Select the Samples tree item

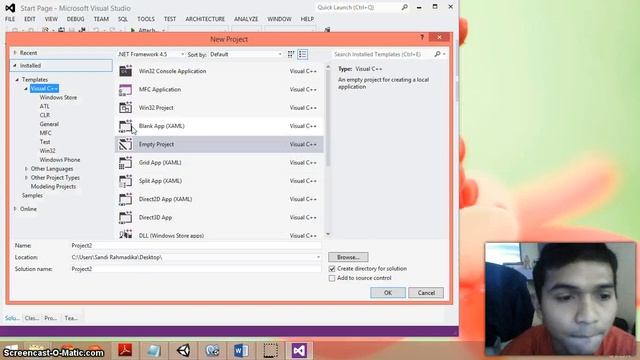point(32,196)
